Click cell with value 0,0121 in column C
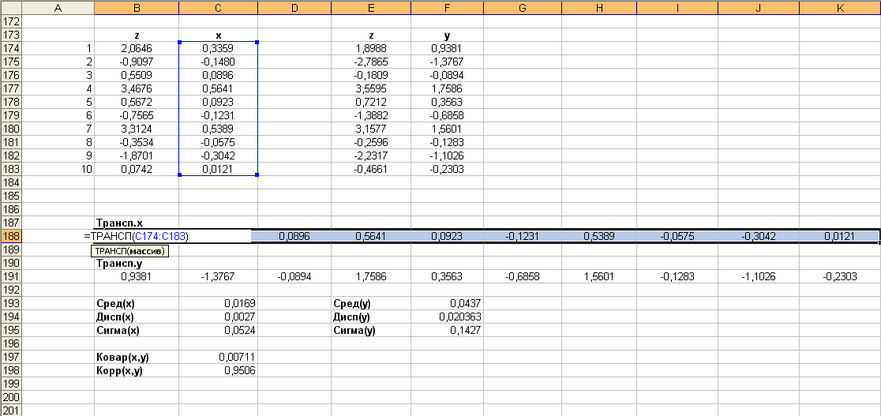This screenshot has height=416, width=881. [x=218, y=169]
